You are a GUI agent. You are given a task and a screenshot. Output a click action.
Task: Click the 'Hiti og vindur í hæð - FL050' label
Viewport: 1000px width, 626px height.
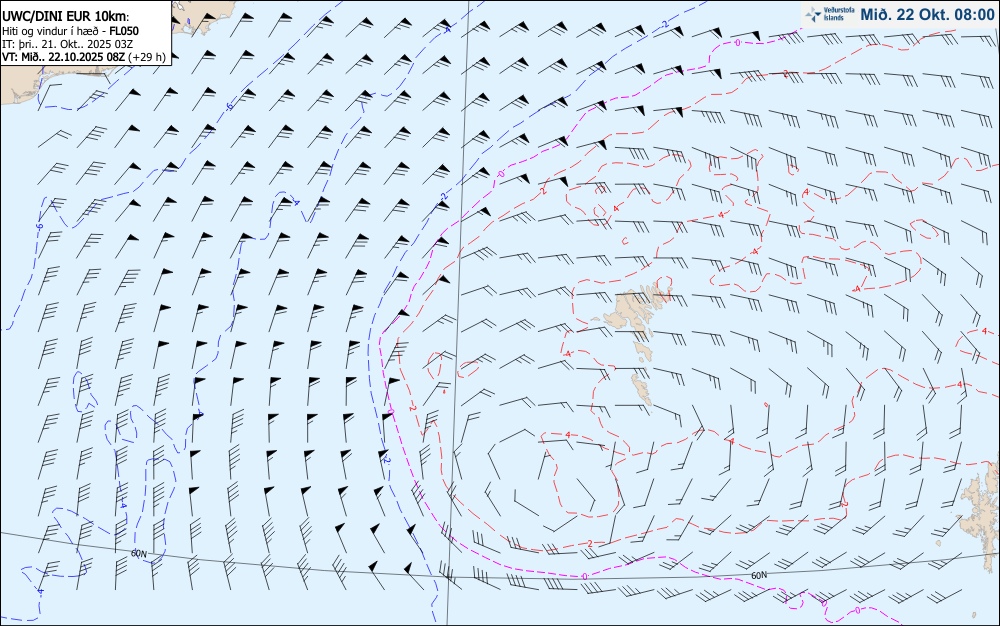[x=71, y=31]
